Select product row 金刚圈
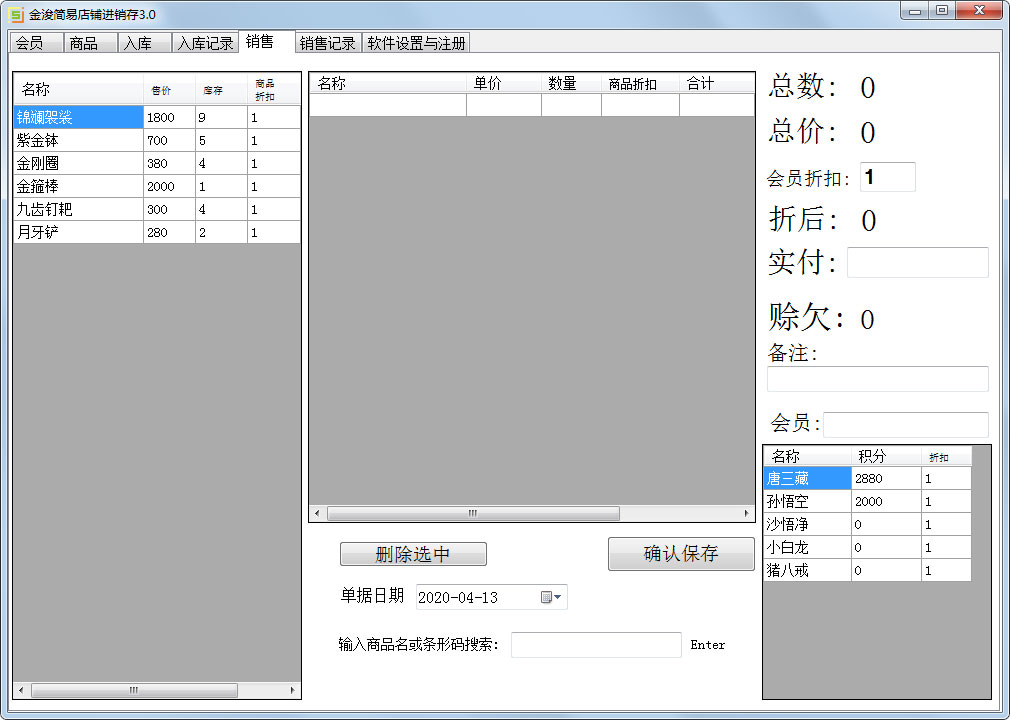The image size is (1010, 720). pyautogui.click(x=157, y=164)
